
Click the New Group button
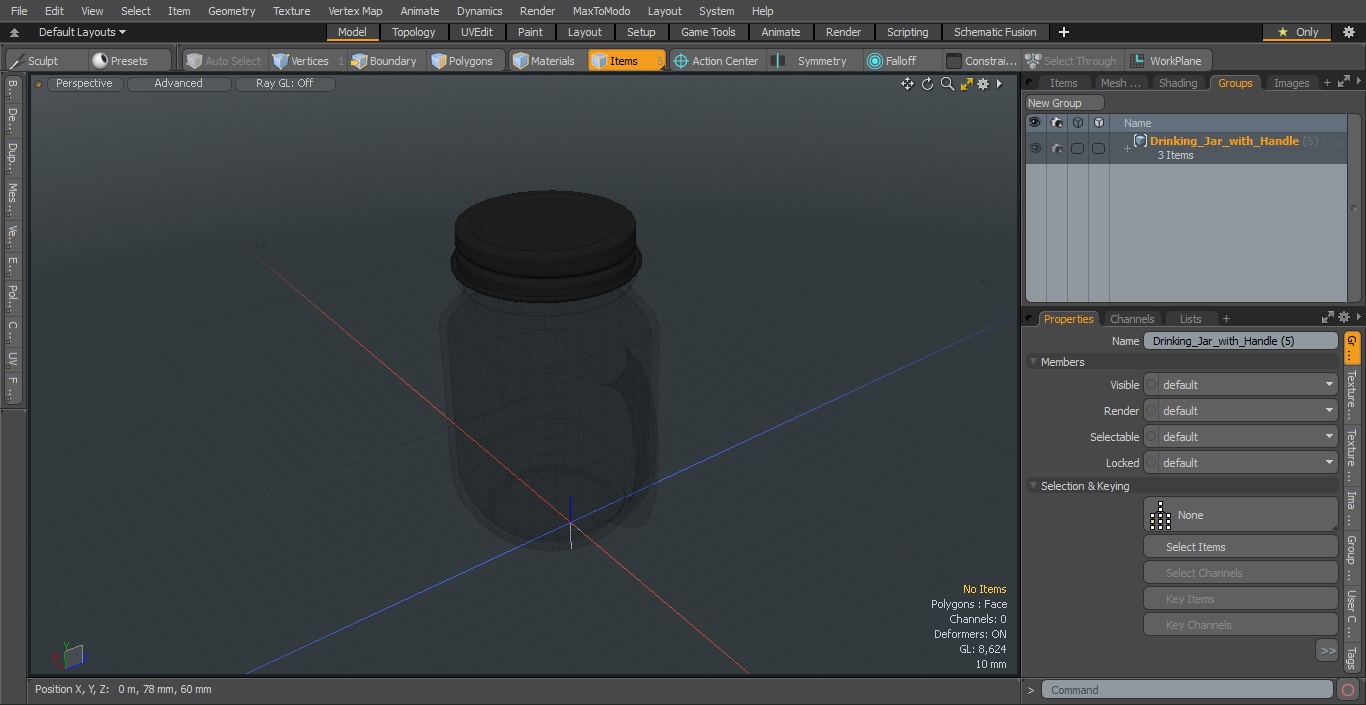coord(1064,103)
